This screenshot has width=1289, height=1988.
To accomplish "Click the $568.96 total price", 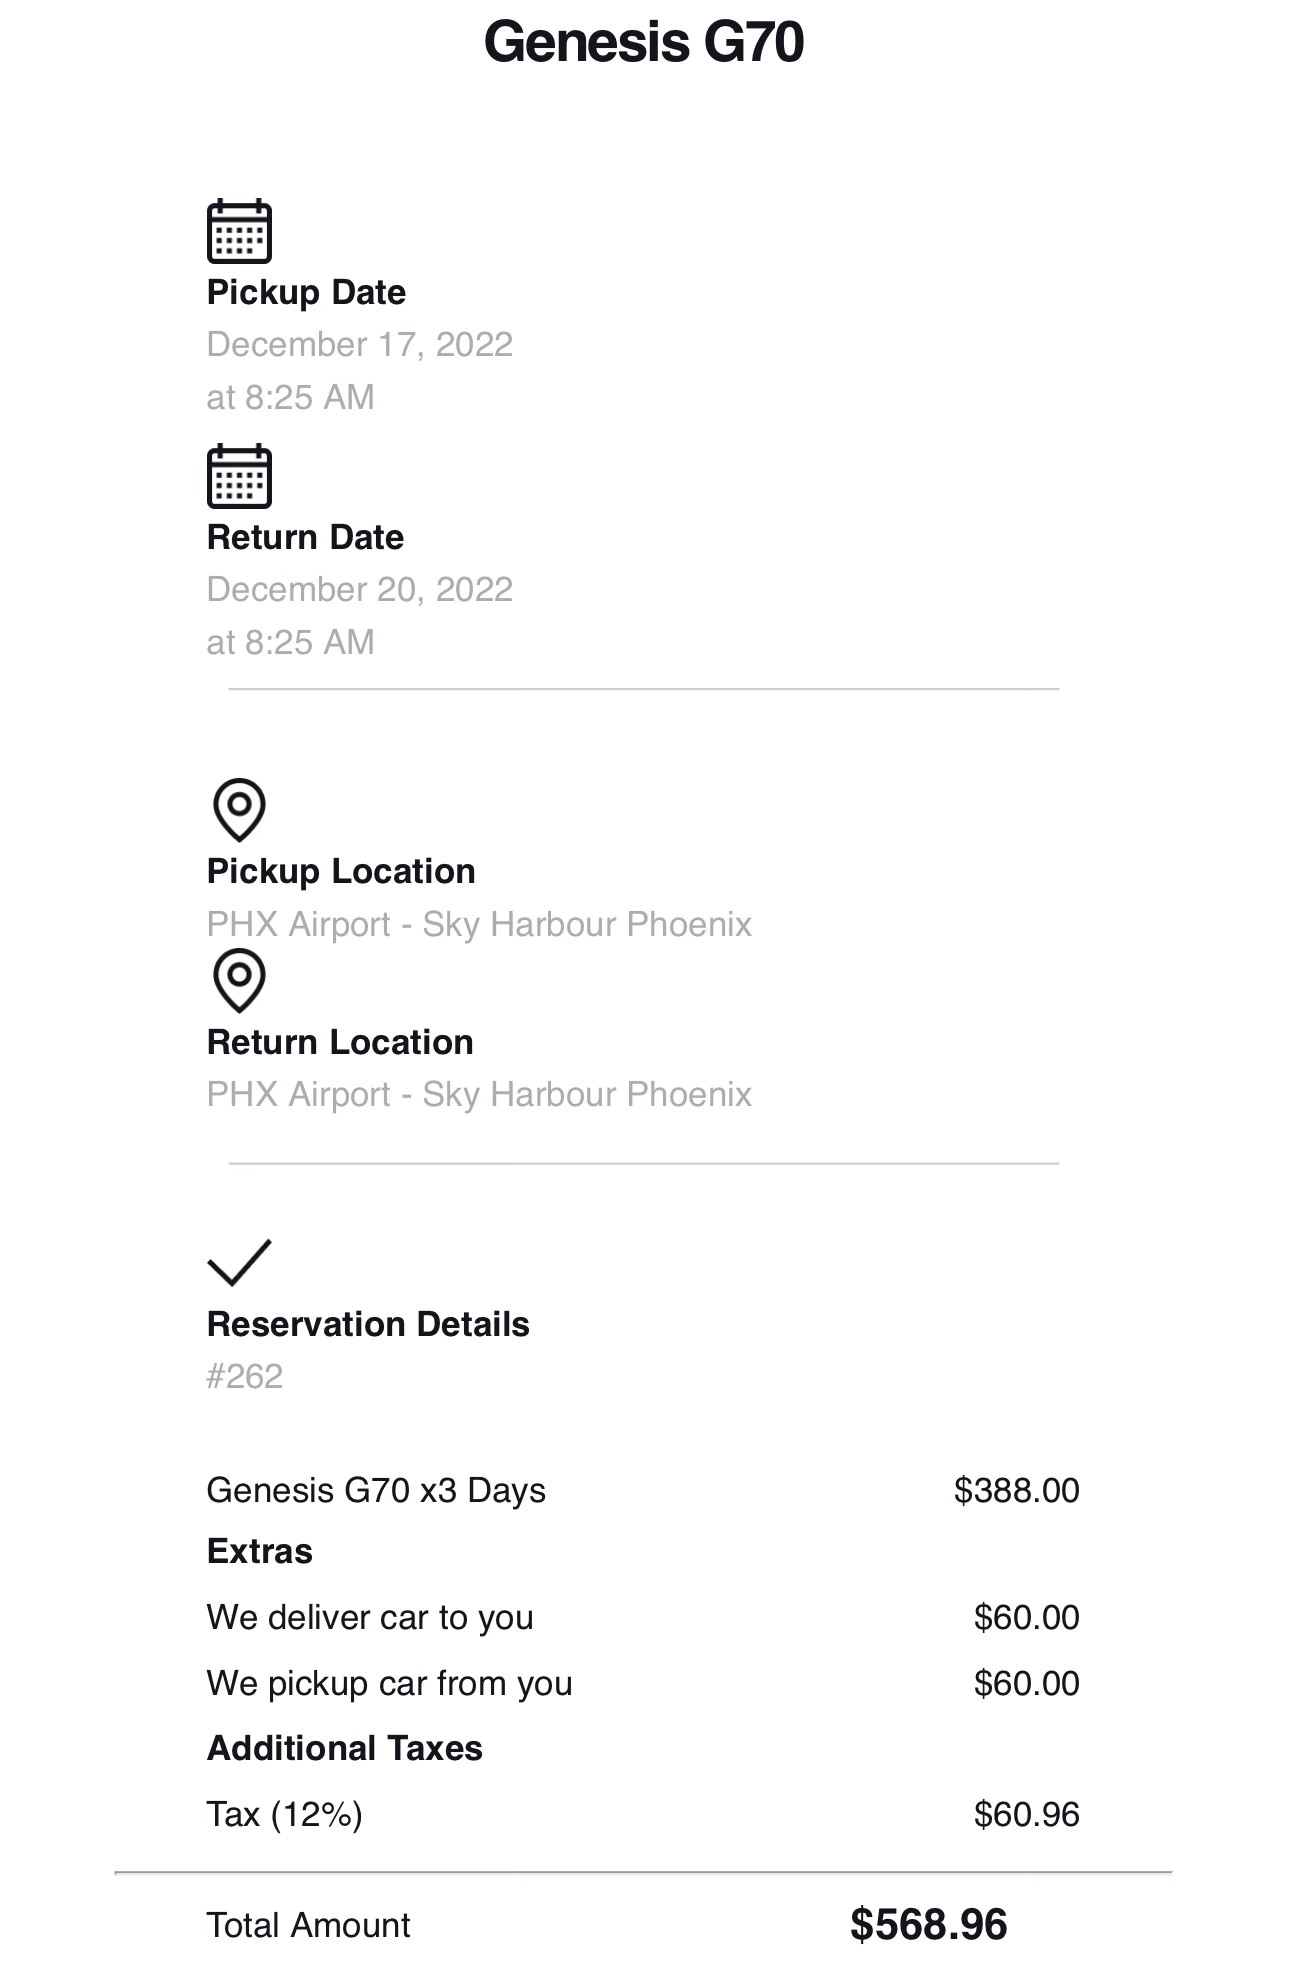I will click(x=929, y=1926).
